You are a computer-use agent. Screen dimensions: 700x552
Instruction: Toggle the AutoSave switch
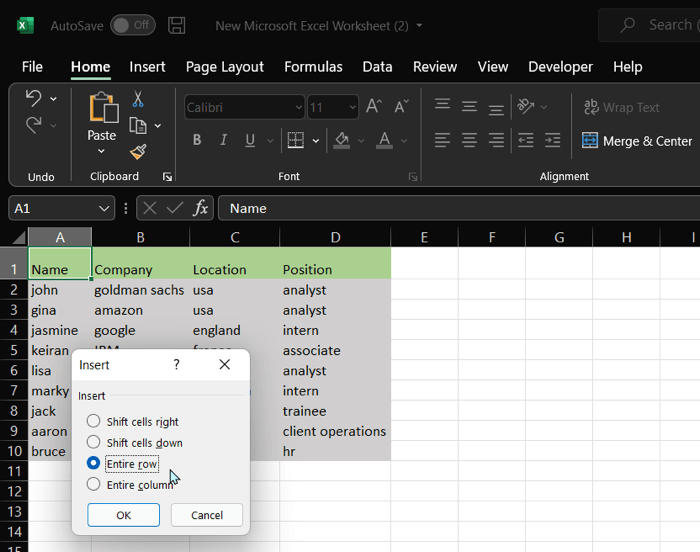(132, 25)
